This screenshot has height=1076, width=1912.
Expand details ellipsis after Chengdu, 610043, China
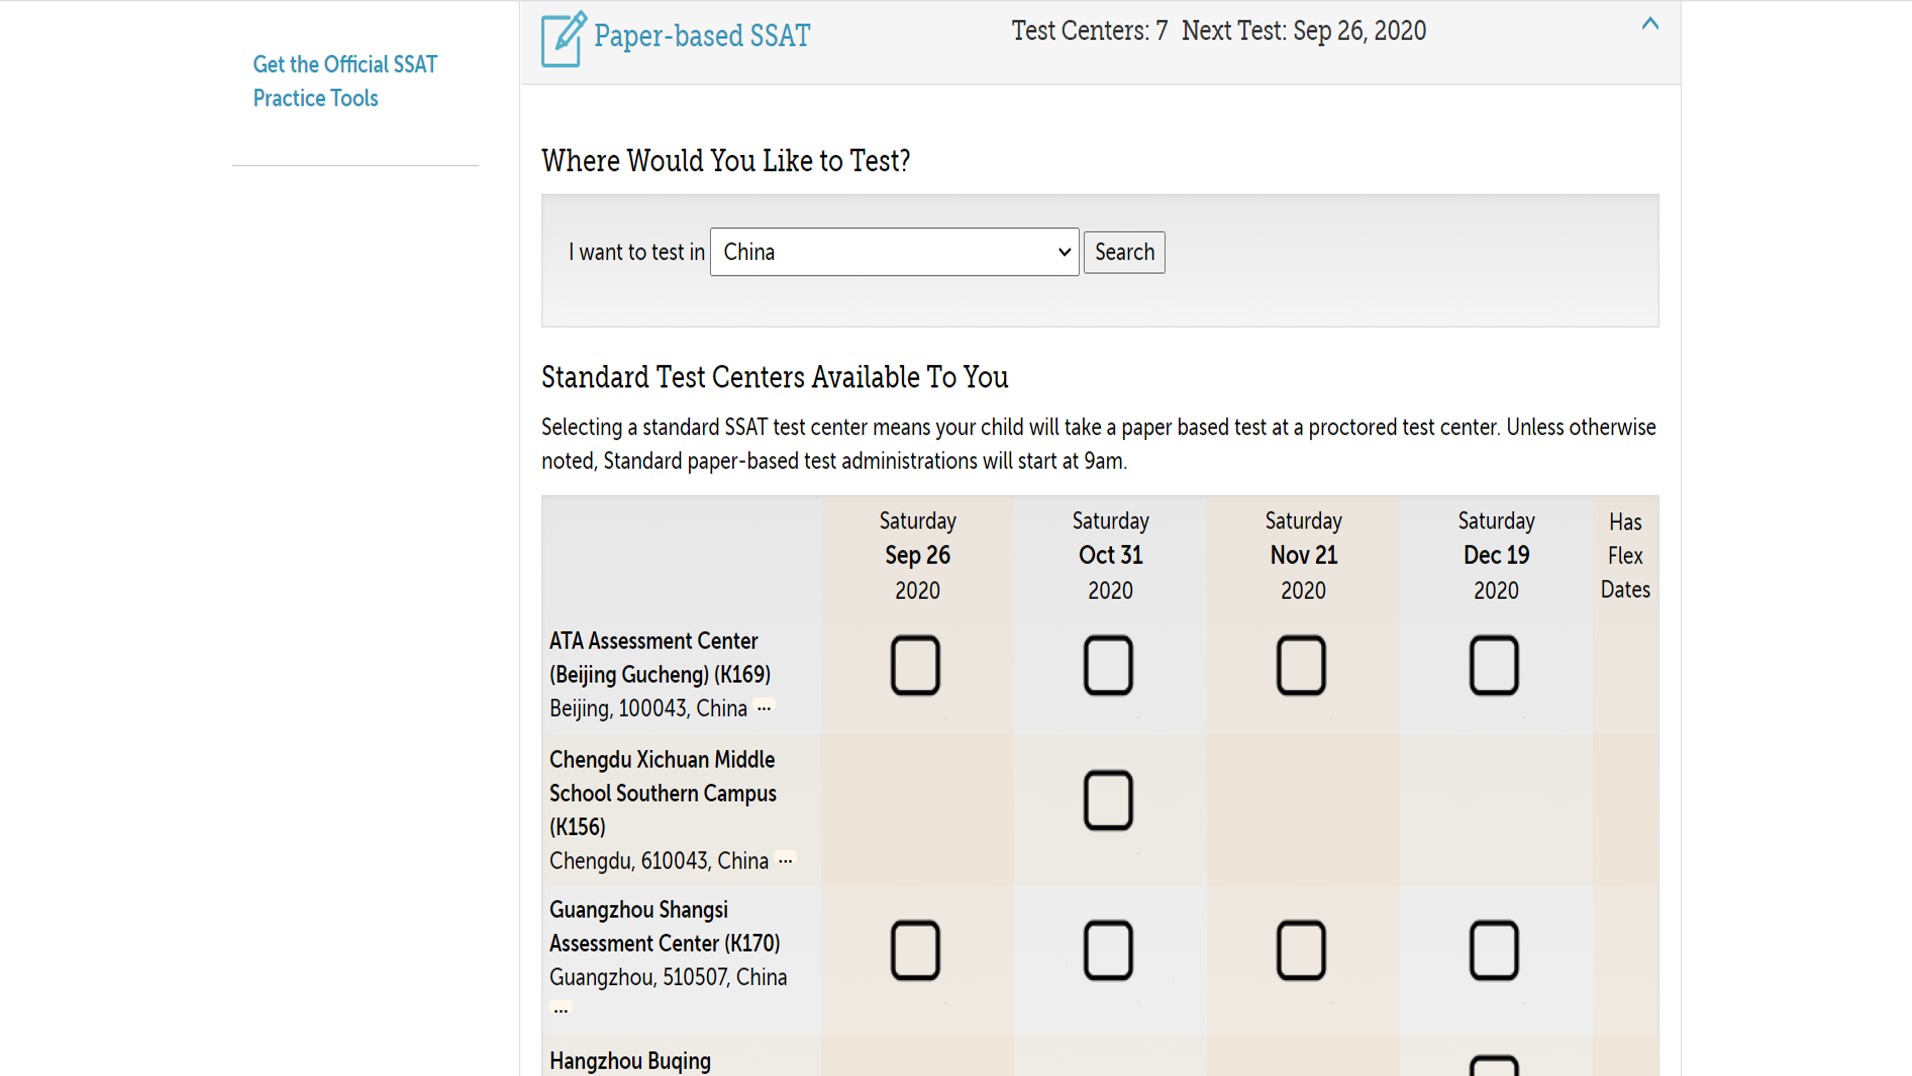pos(786,861)
